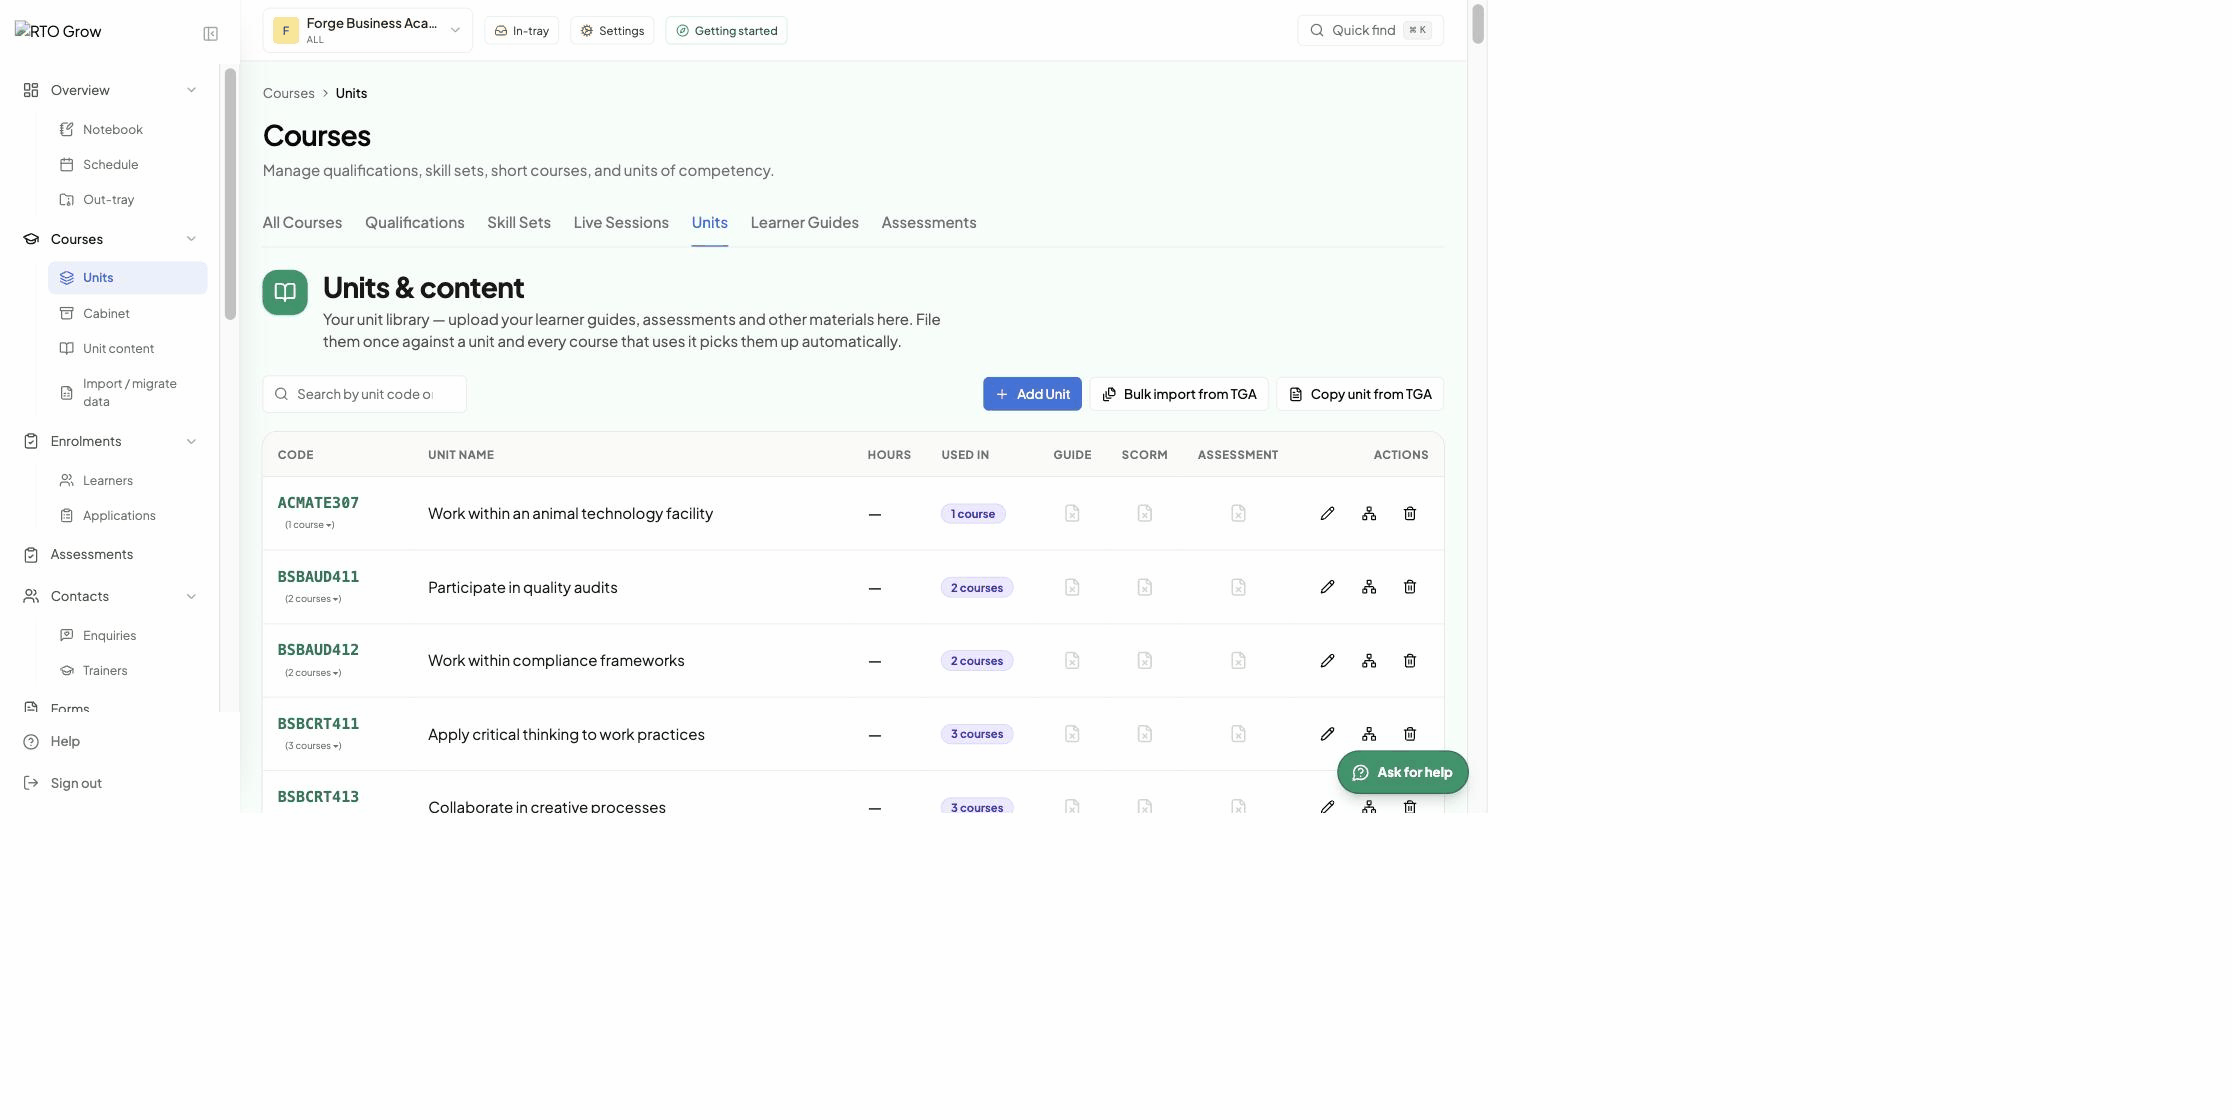Click '3 courses' badge for BSBCRT411

977,734
